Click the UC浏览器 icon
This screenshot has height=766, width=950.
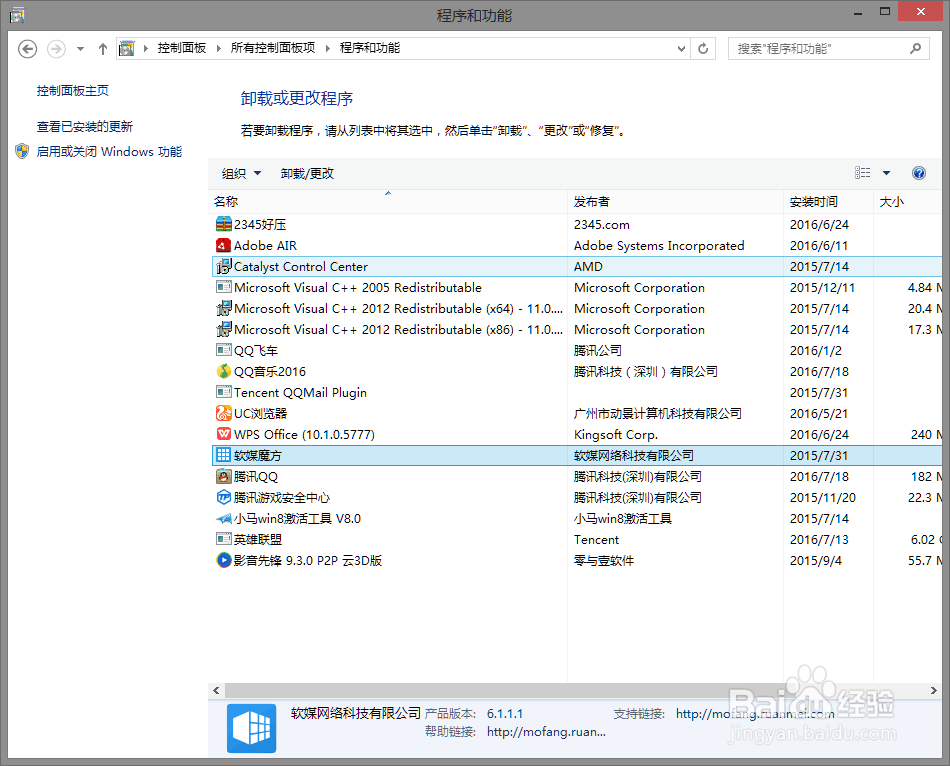pyautogui.click(x=224, y=413)
